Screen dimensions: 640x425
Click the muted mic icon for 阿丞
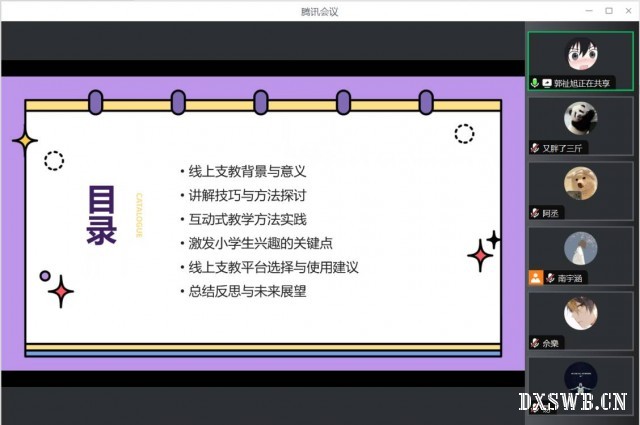[535, 213]
